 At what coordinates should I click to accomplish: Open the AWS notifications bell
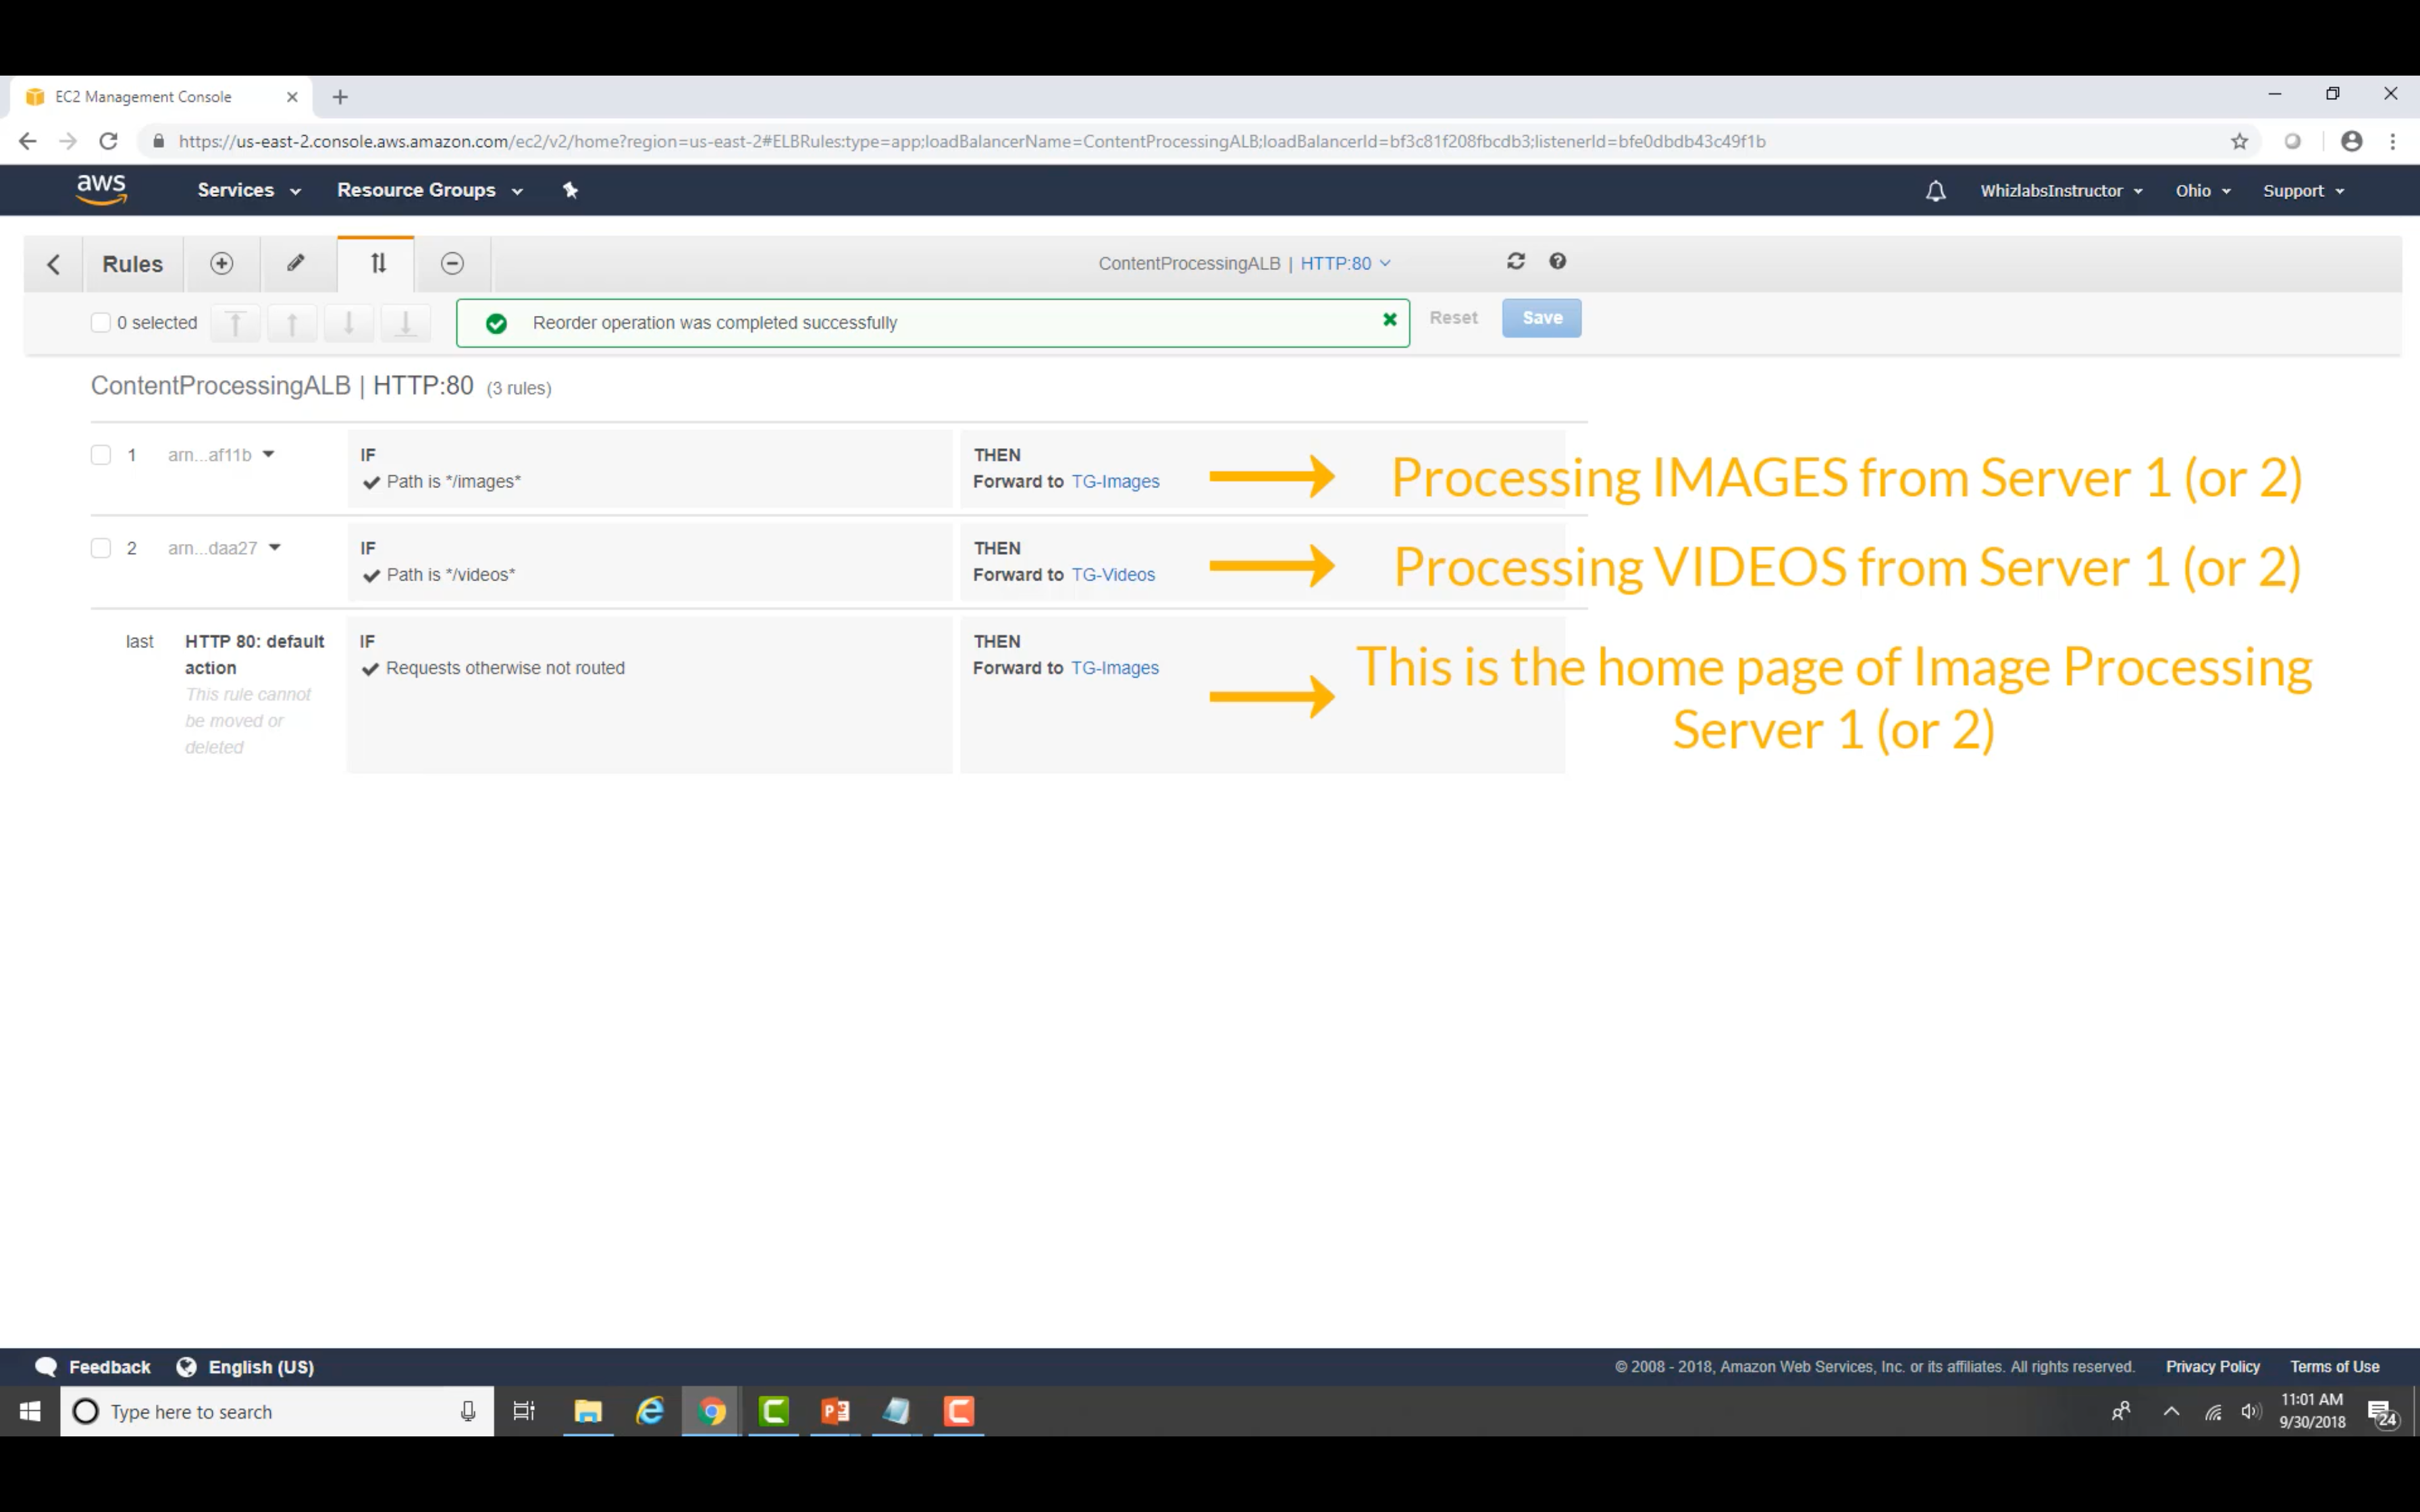point(1935,191)
